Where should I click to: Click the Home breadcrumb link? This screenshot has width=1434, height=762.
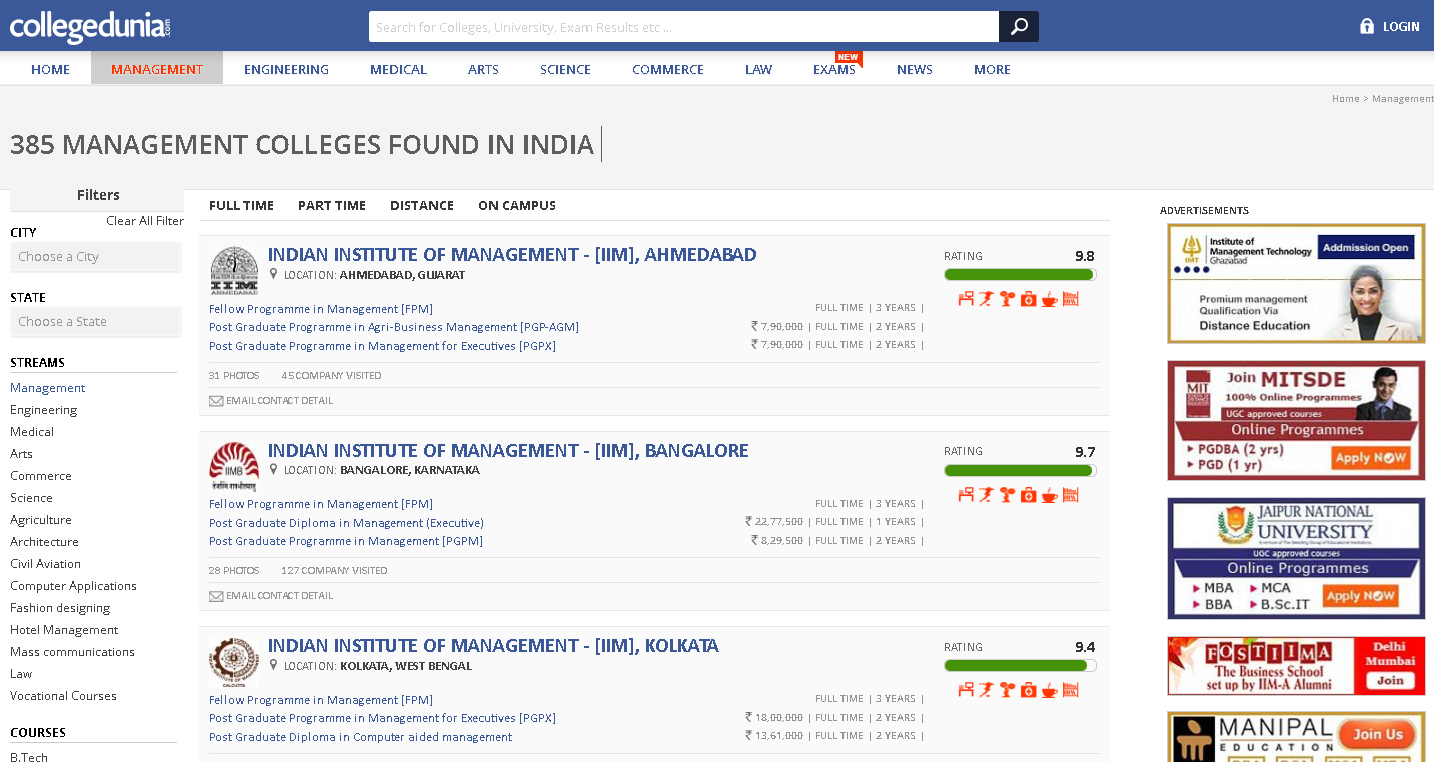(x=1346, y=99)
